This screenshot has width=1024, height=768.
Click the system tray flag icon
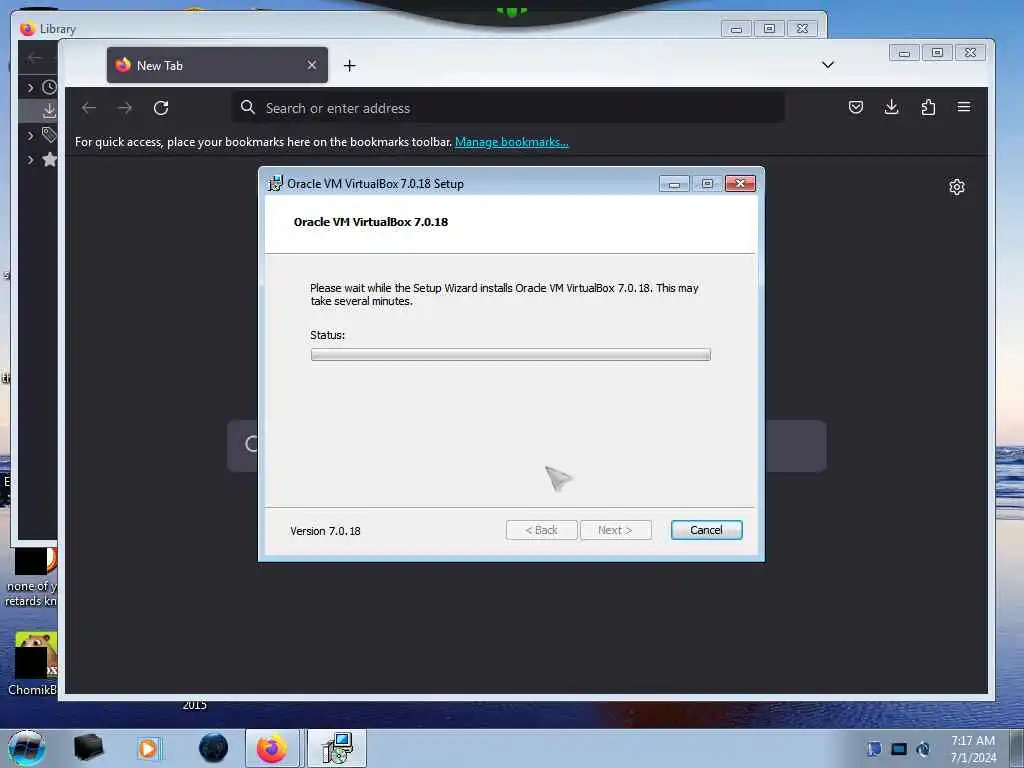point(874,748)
